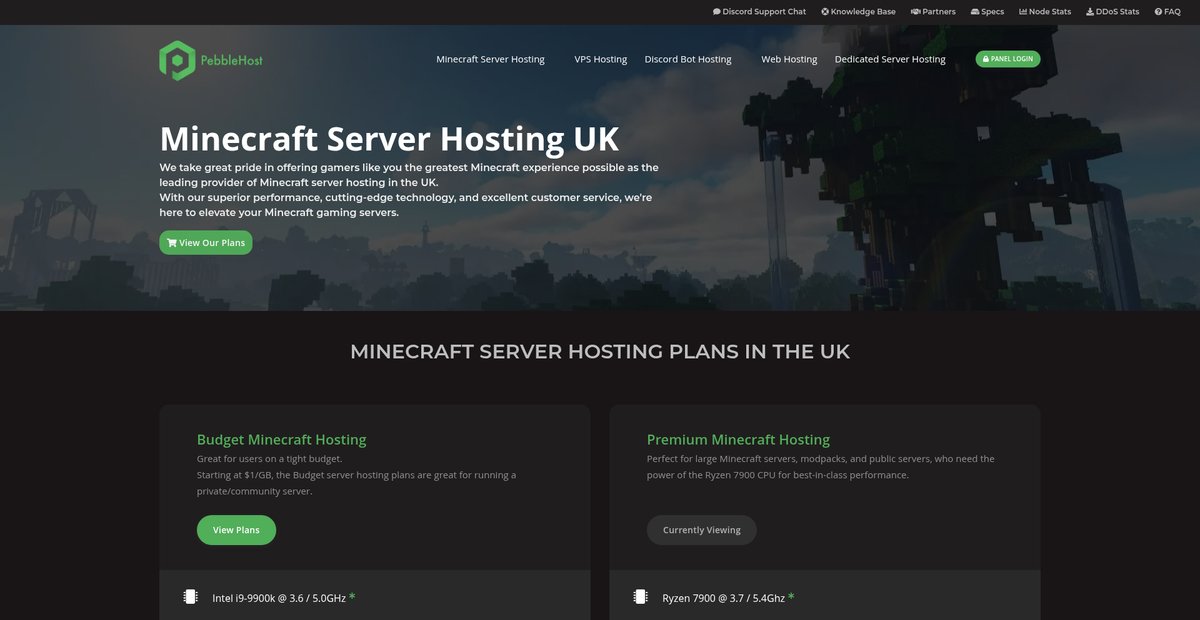Open the VPS Hosting menu item

tap(601, 59)
